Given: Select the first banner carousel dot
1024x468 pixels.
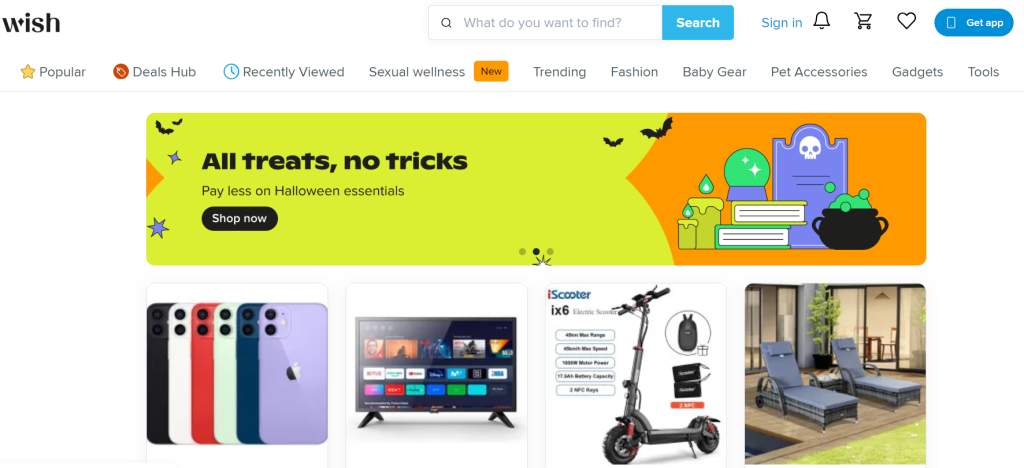Looking at the screenshot, I should 522,251.
